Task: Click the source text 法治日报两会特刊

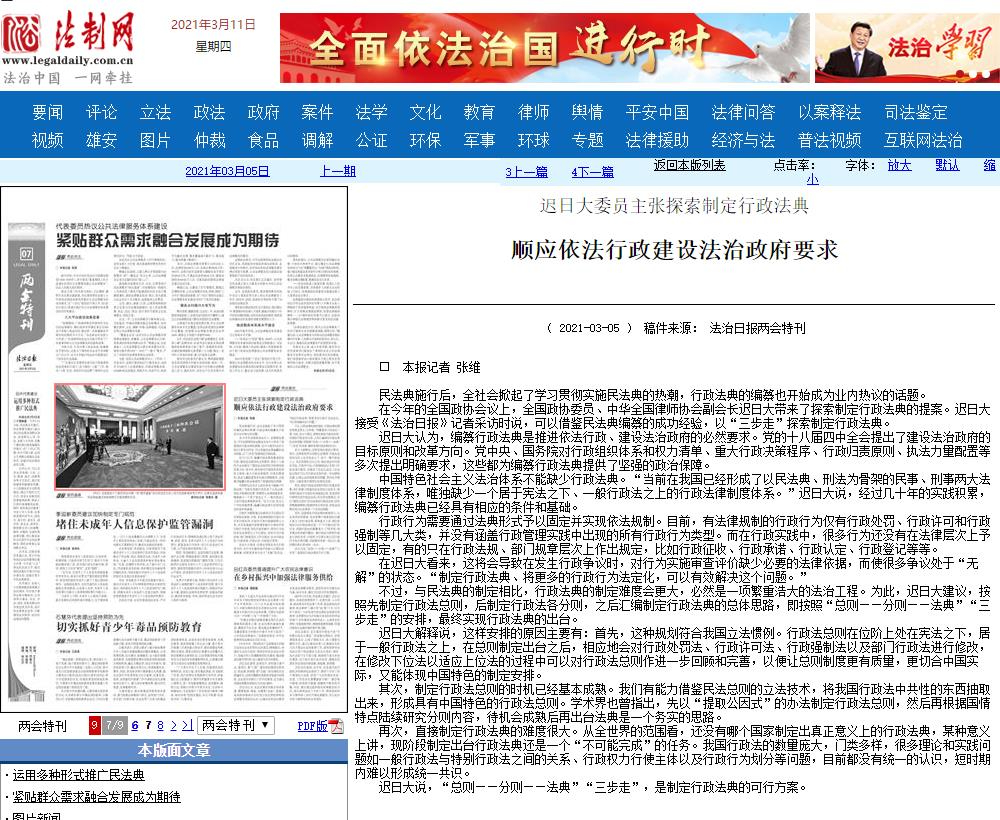Action: coord(757,328)
